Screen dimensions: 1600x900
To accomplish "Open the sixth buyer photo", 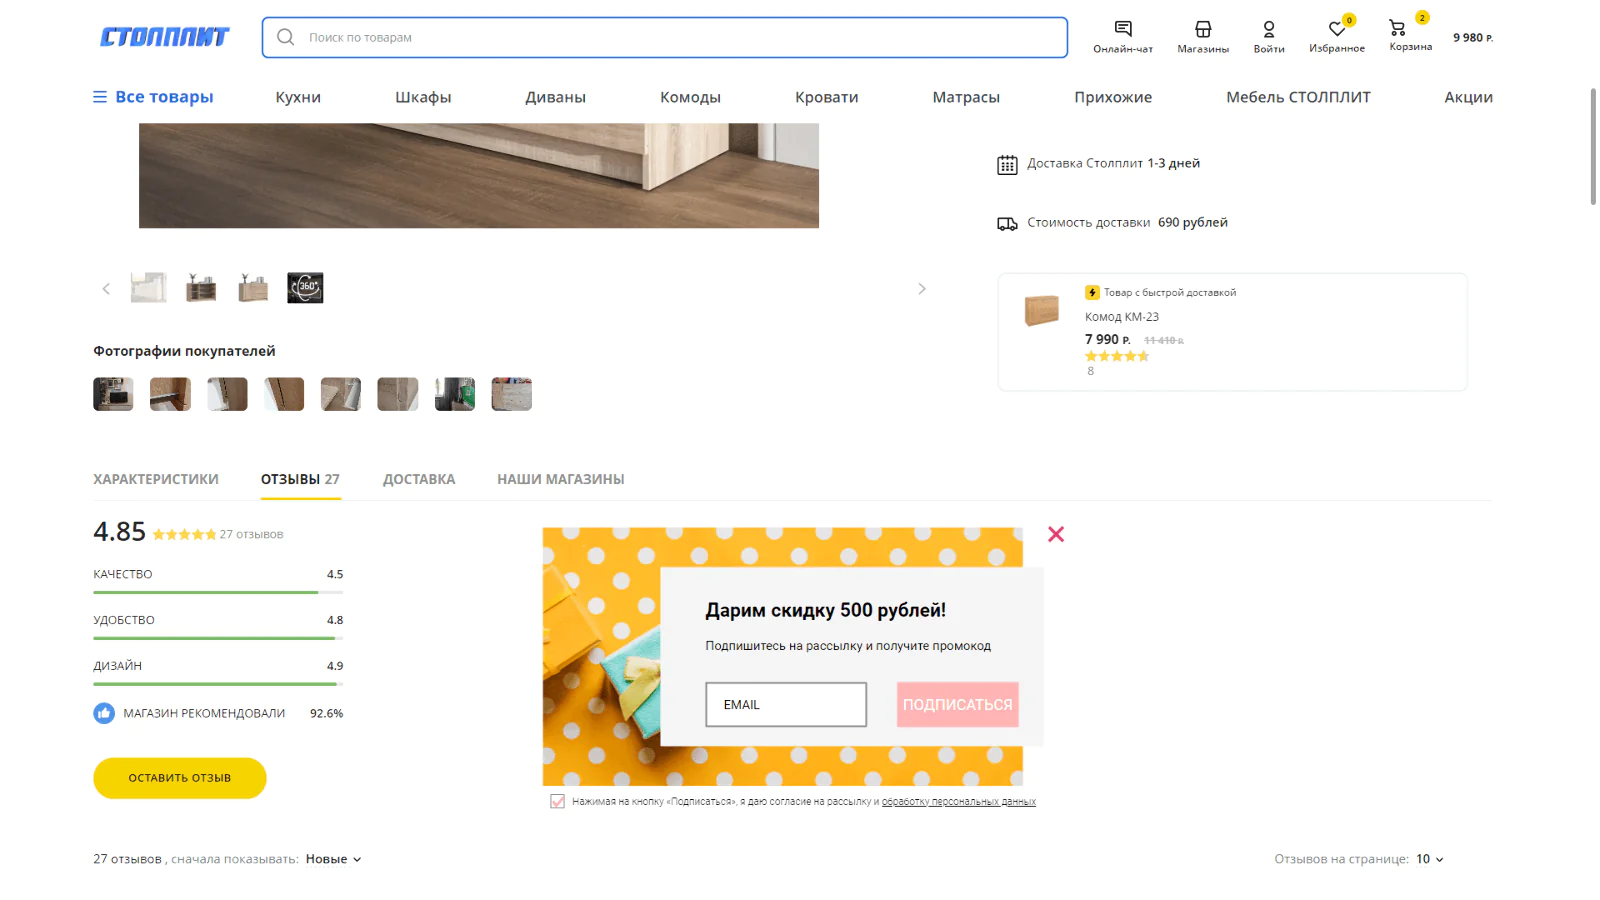I will (398, 394).
